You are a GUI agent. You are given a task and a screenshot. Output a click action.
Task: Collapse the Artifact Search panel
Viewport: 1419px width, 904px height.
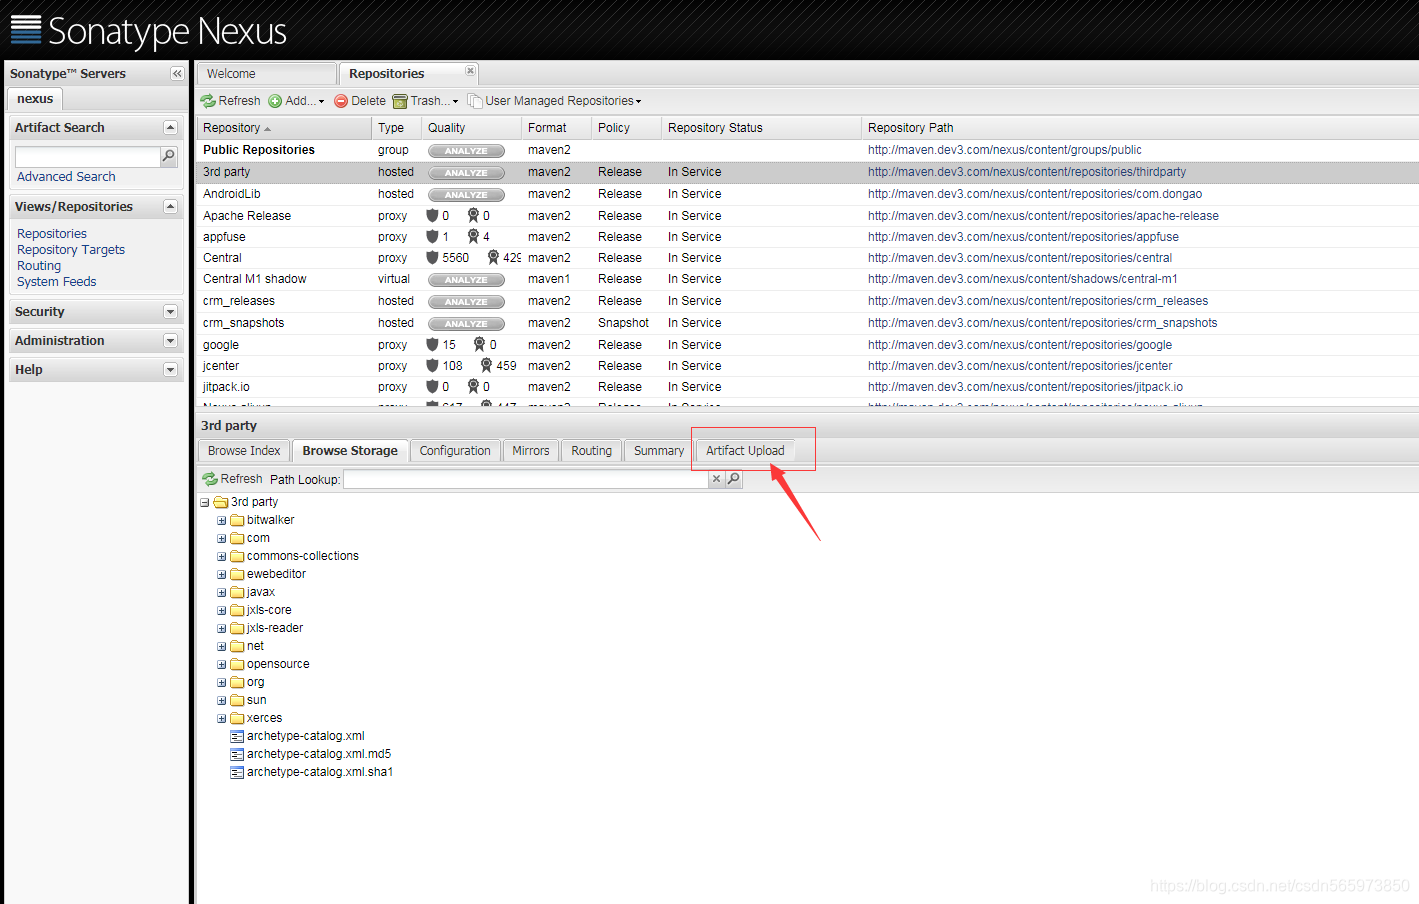click(x=170, y=128)
